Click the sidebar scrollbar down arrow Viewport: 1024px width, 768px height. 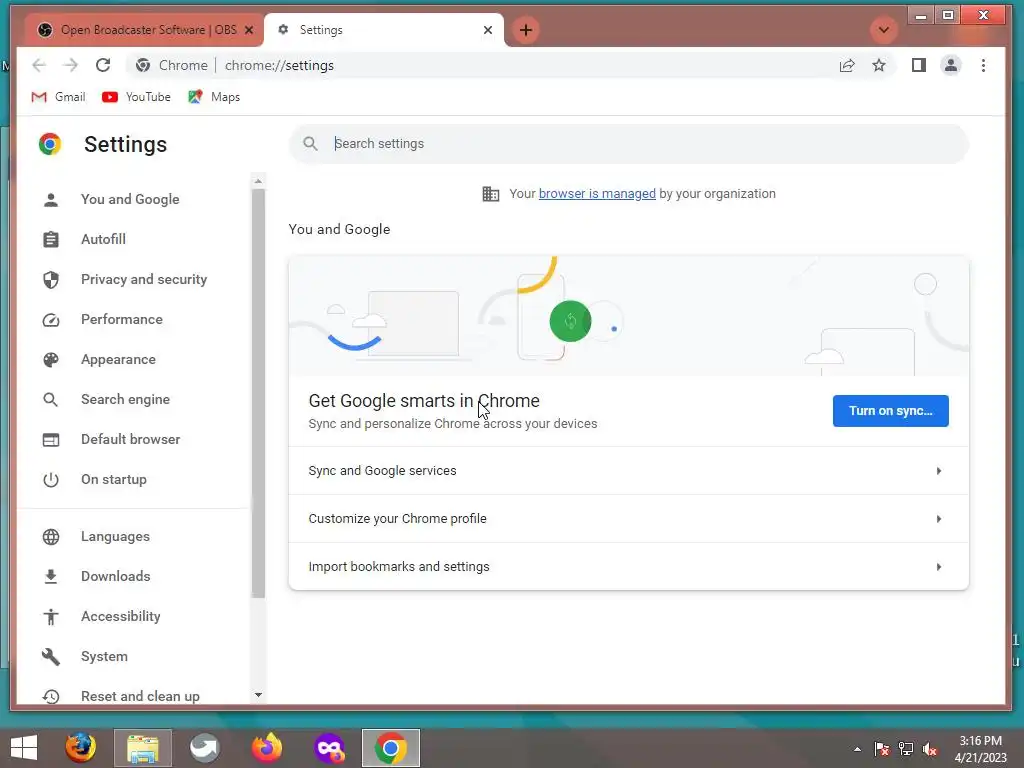click(259, 695)
